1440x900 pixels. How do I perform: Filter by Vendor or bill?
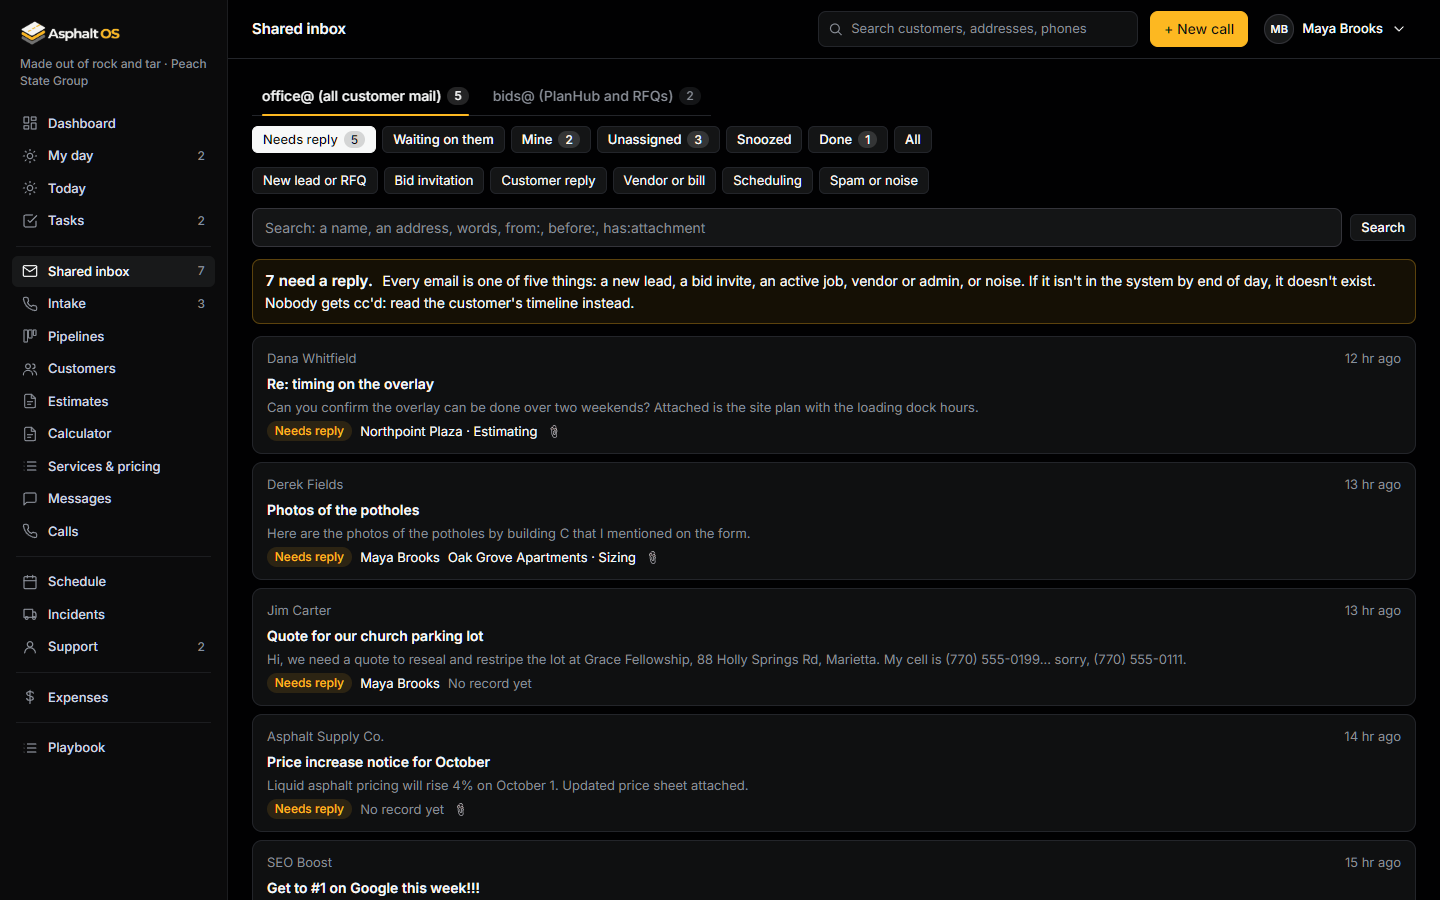[664, 181]
